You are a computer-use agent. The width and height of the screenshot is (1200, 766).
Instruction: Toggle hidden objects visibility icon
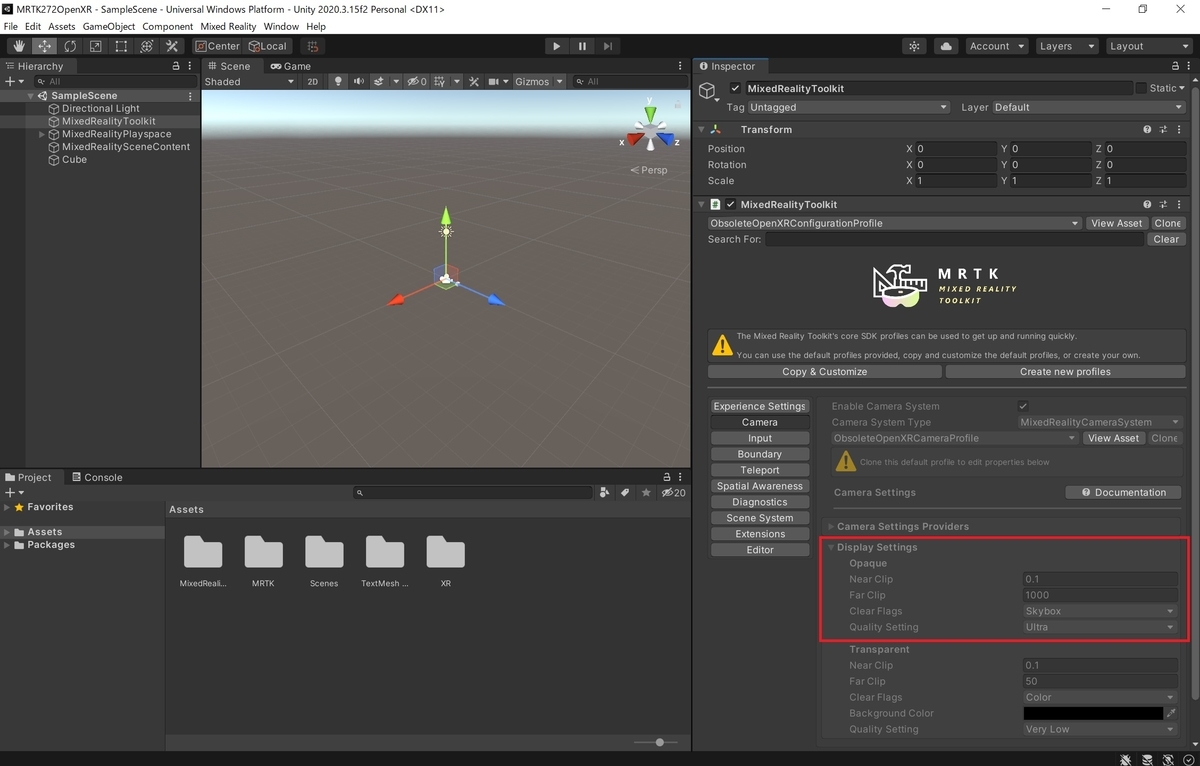click(416, 81)
